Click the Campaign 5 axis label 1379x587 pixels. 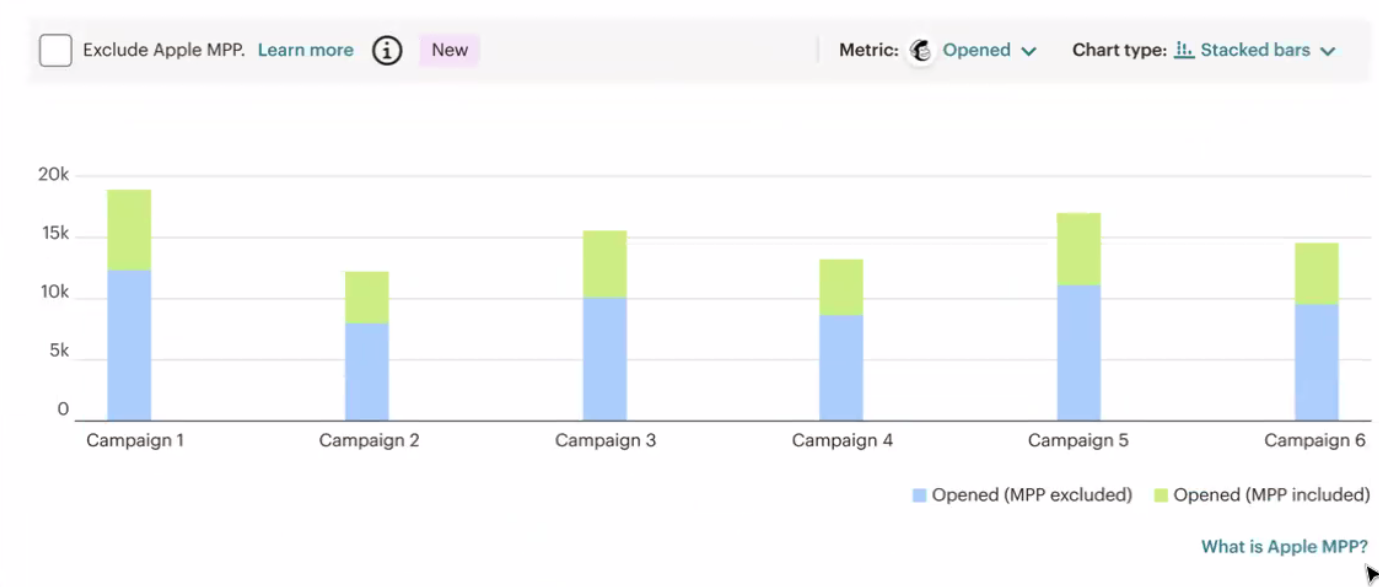[x=1078, y=441]
